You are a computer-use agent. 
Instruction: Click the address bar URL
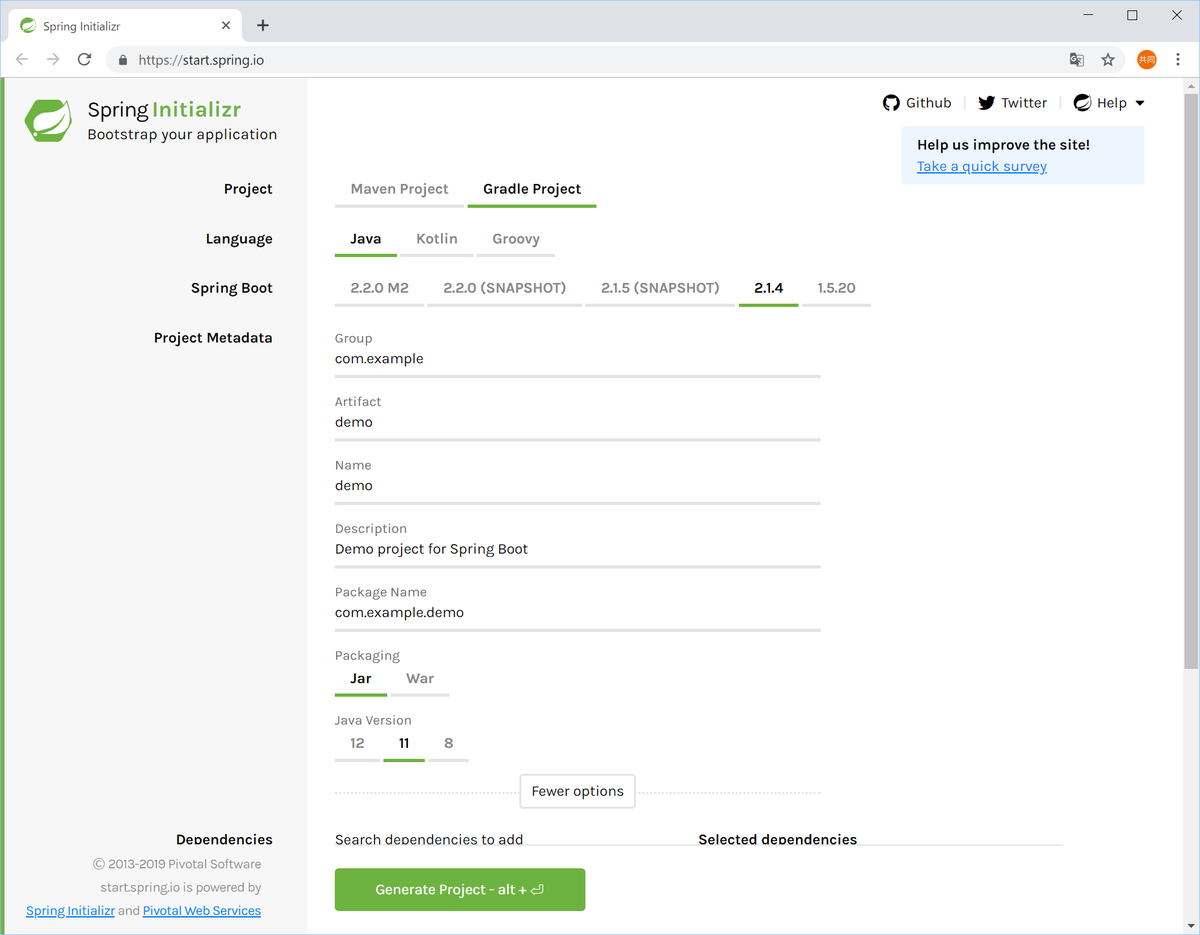pos(201,60)
